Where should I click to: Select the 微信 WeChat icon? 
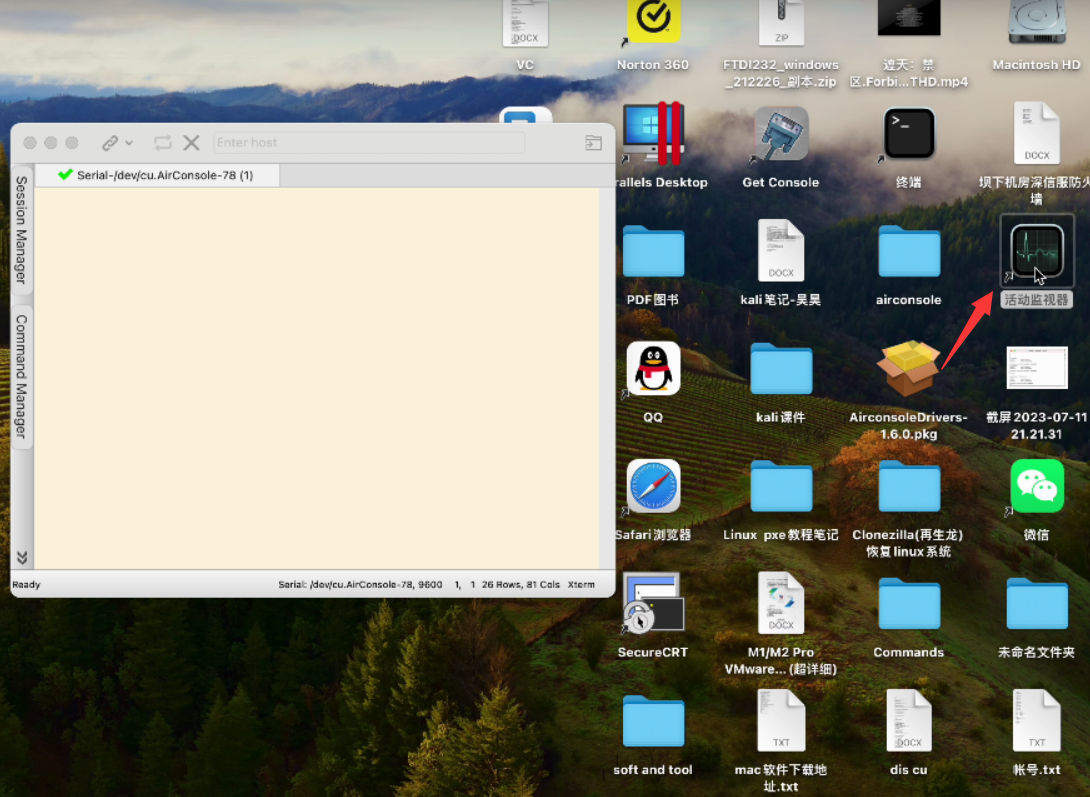click(1036, 486)
